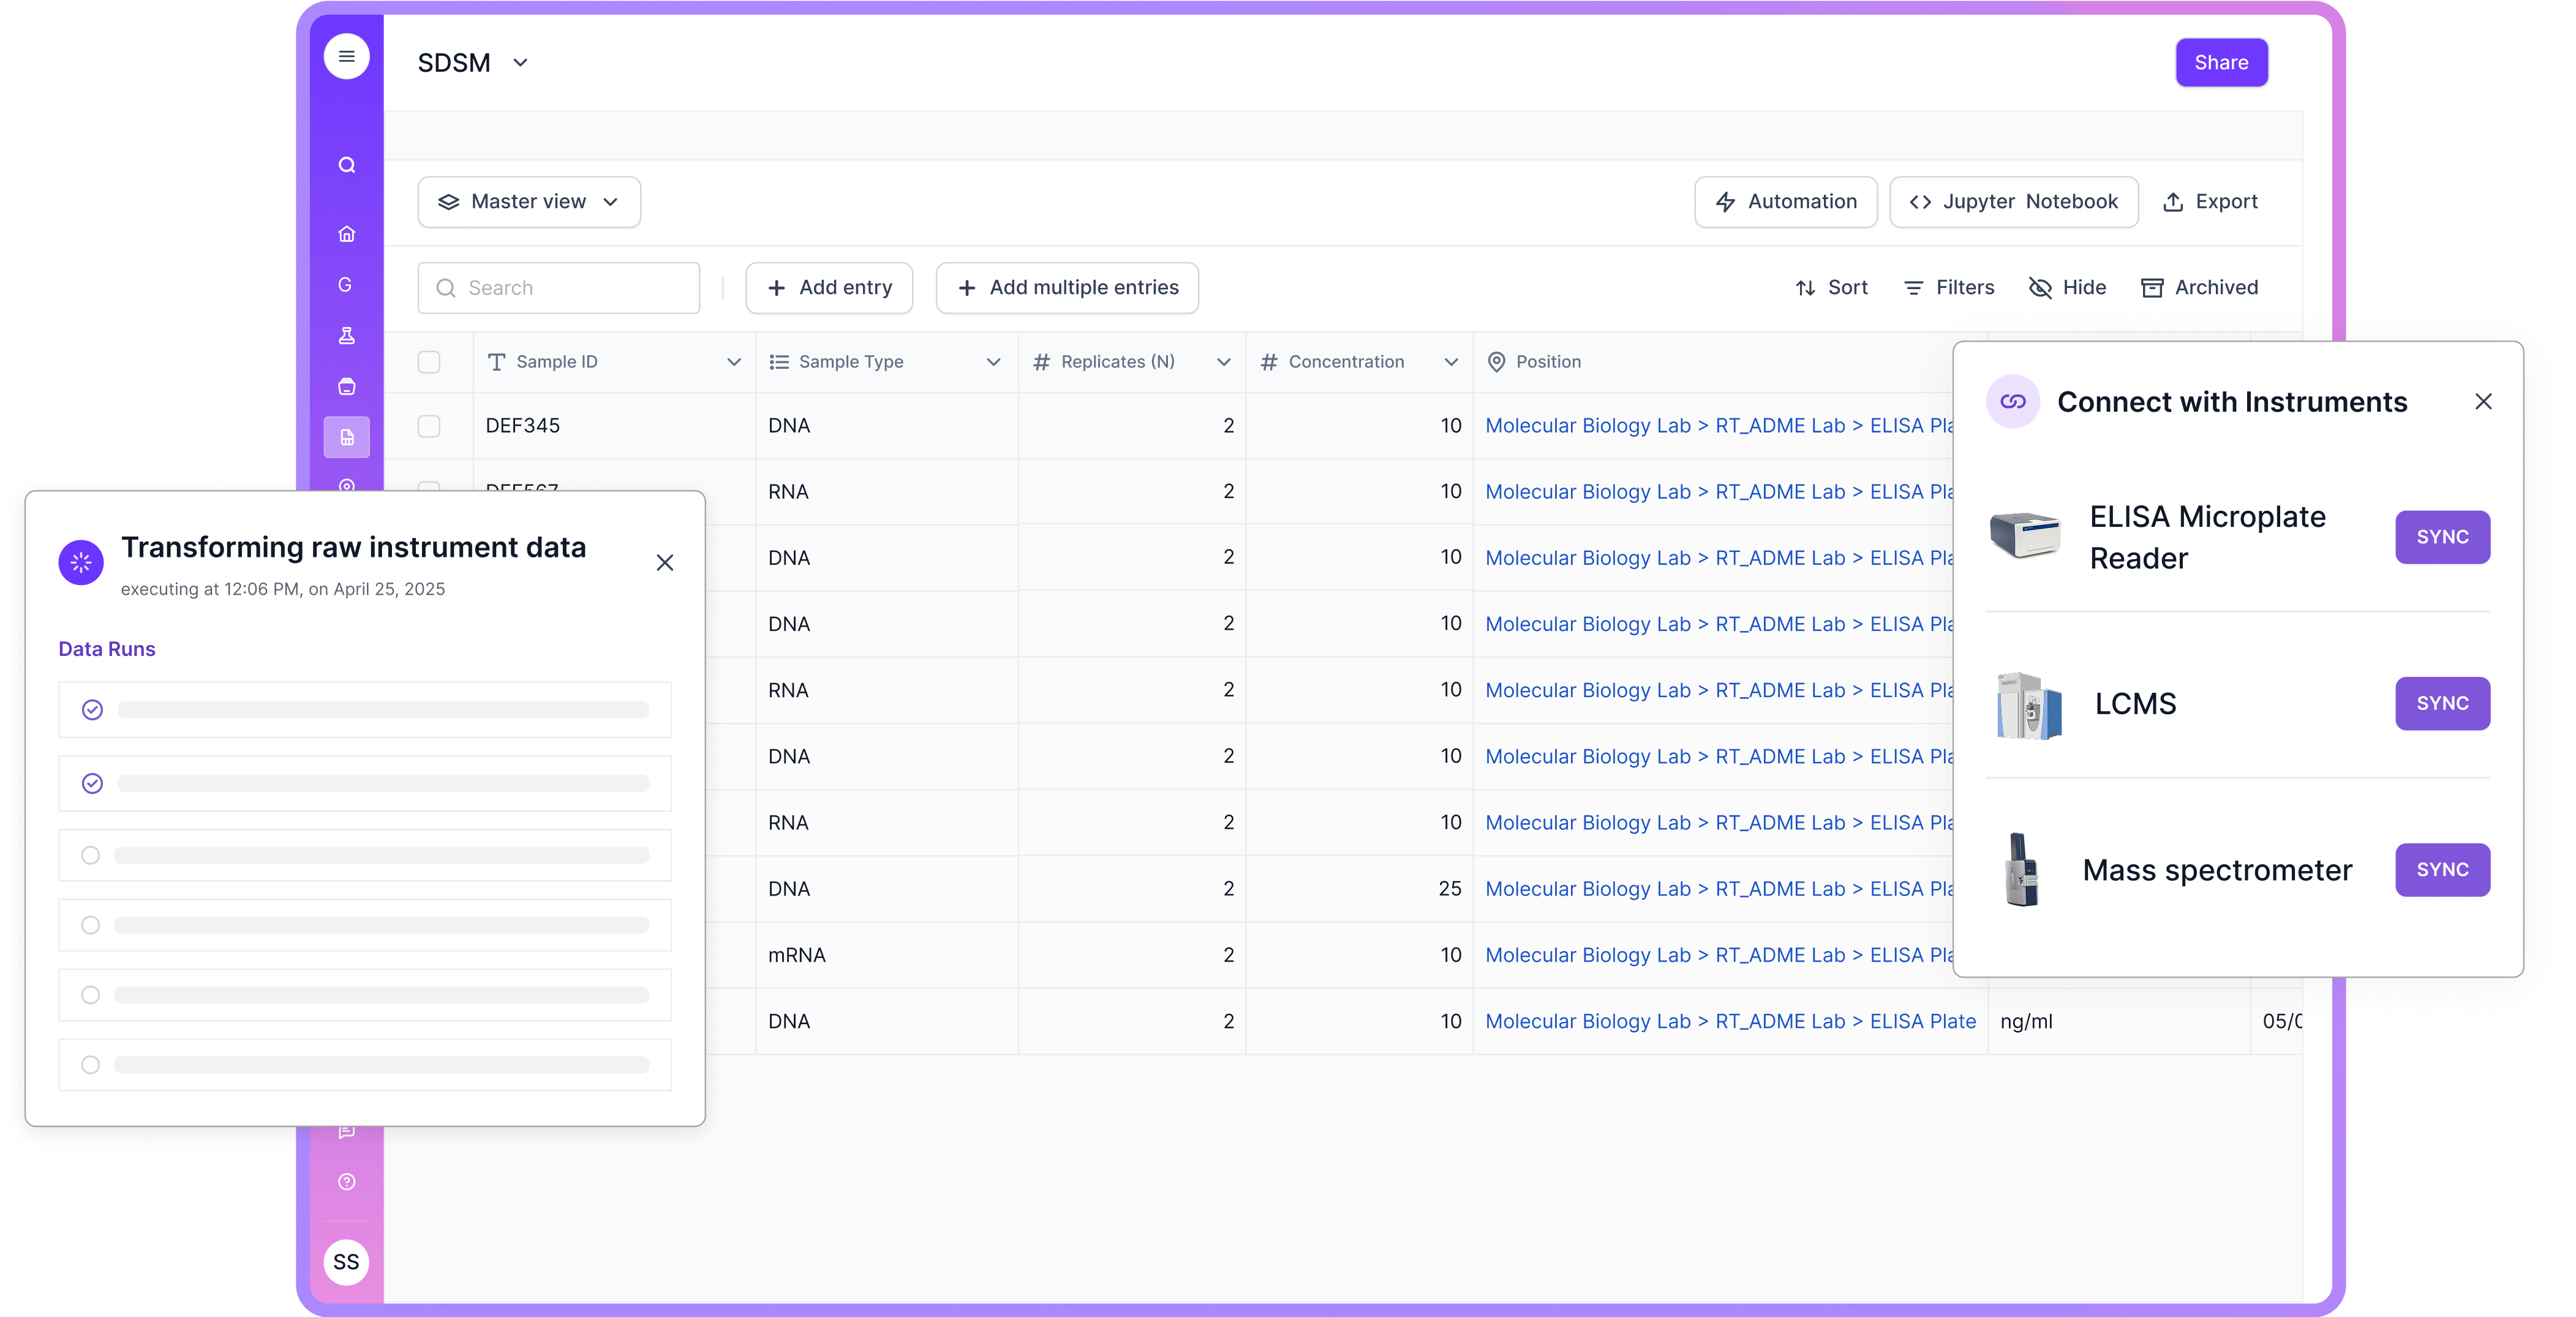The image size is (2576, 1317).
Task: Click the Hide columns eye icon
Action: point(2040,288)
